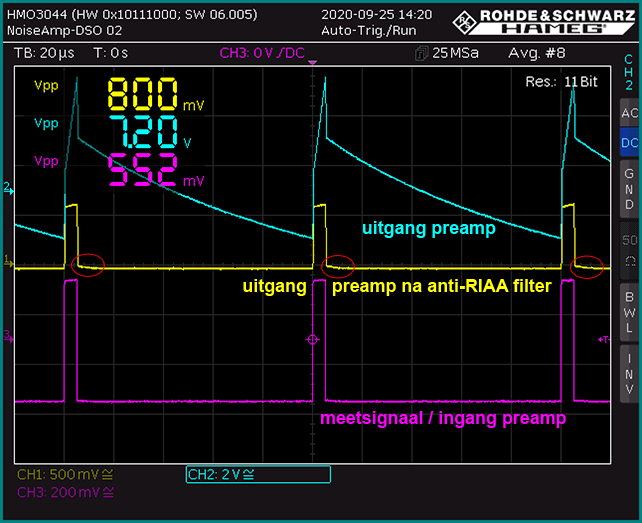Screen dimensions: 642x523
Task: Click the CH3 ground level marker
Action: (8, 338)
